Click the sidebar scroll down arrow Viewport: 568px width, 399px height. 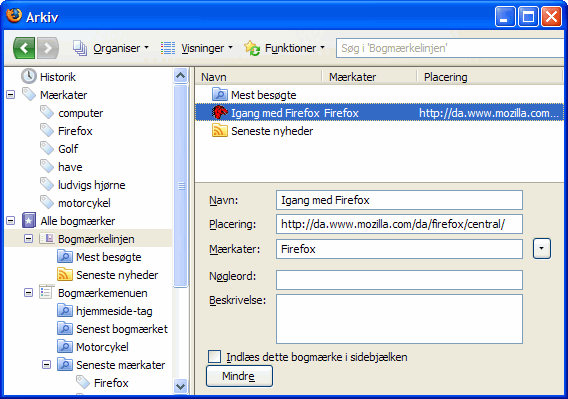pos(180,386)
